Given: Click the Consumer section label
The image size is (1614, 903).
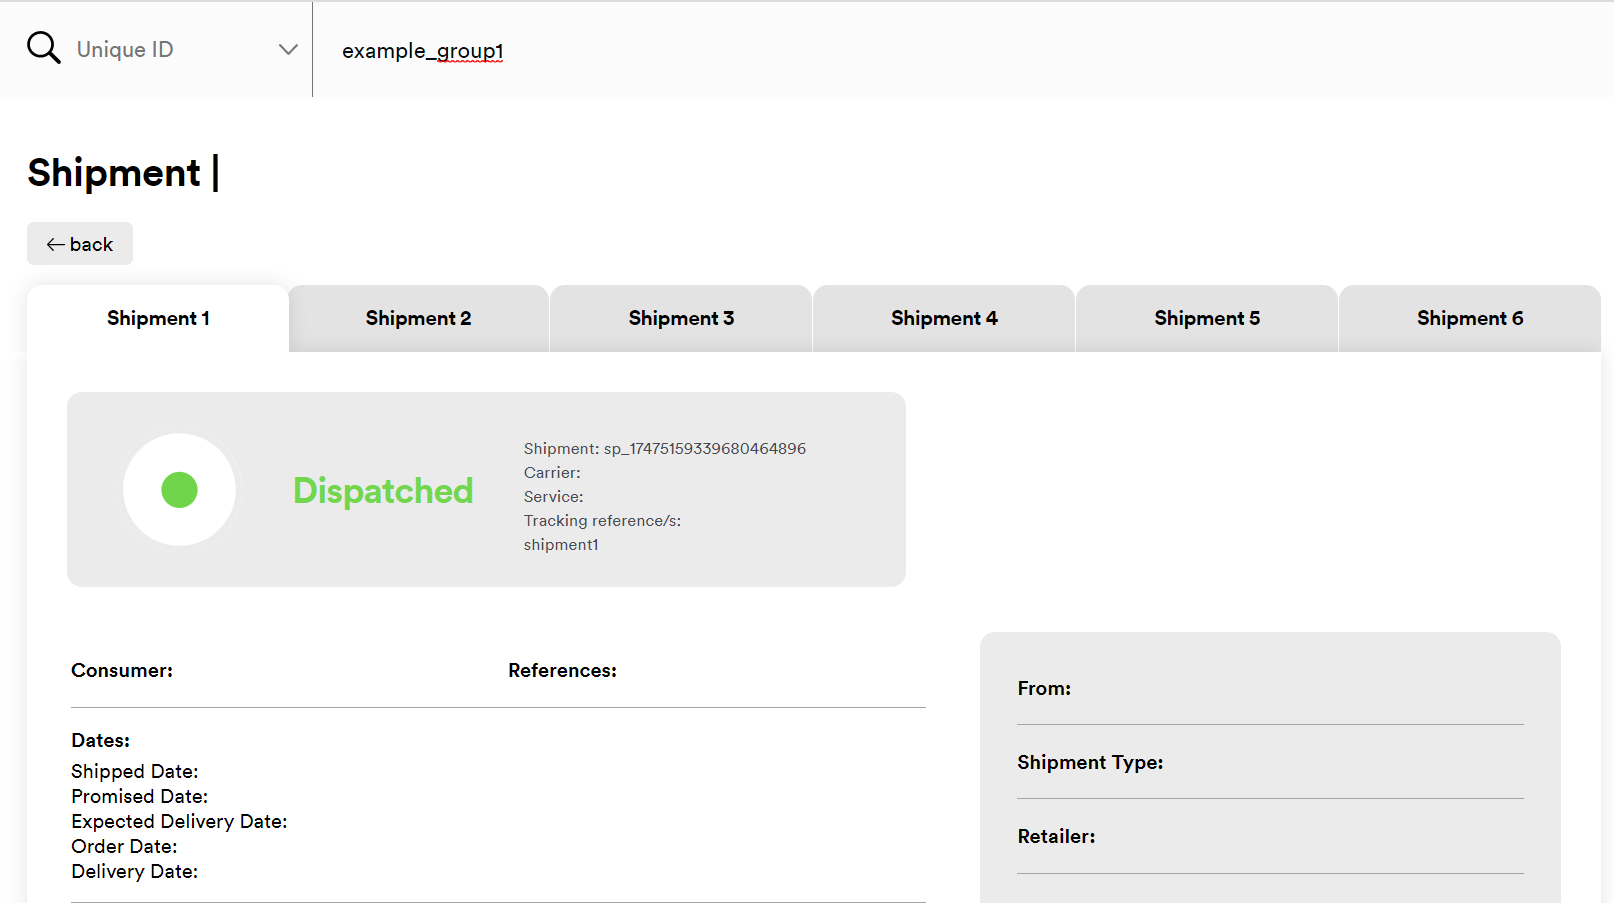Looking at the screenshot, I should point(122,671).
